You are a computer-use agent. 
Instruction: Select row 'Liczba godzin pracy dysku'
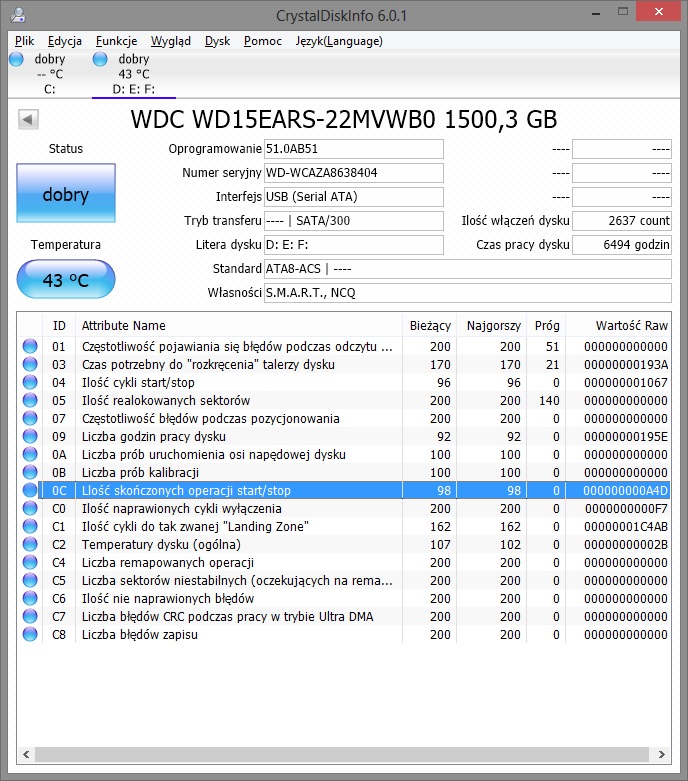tap(344, 436)
